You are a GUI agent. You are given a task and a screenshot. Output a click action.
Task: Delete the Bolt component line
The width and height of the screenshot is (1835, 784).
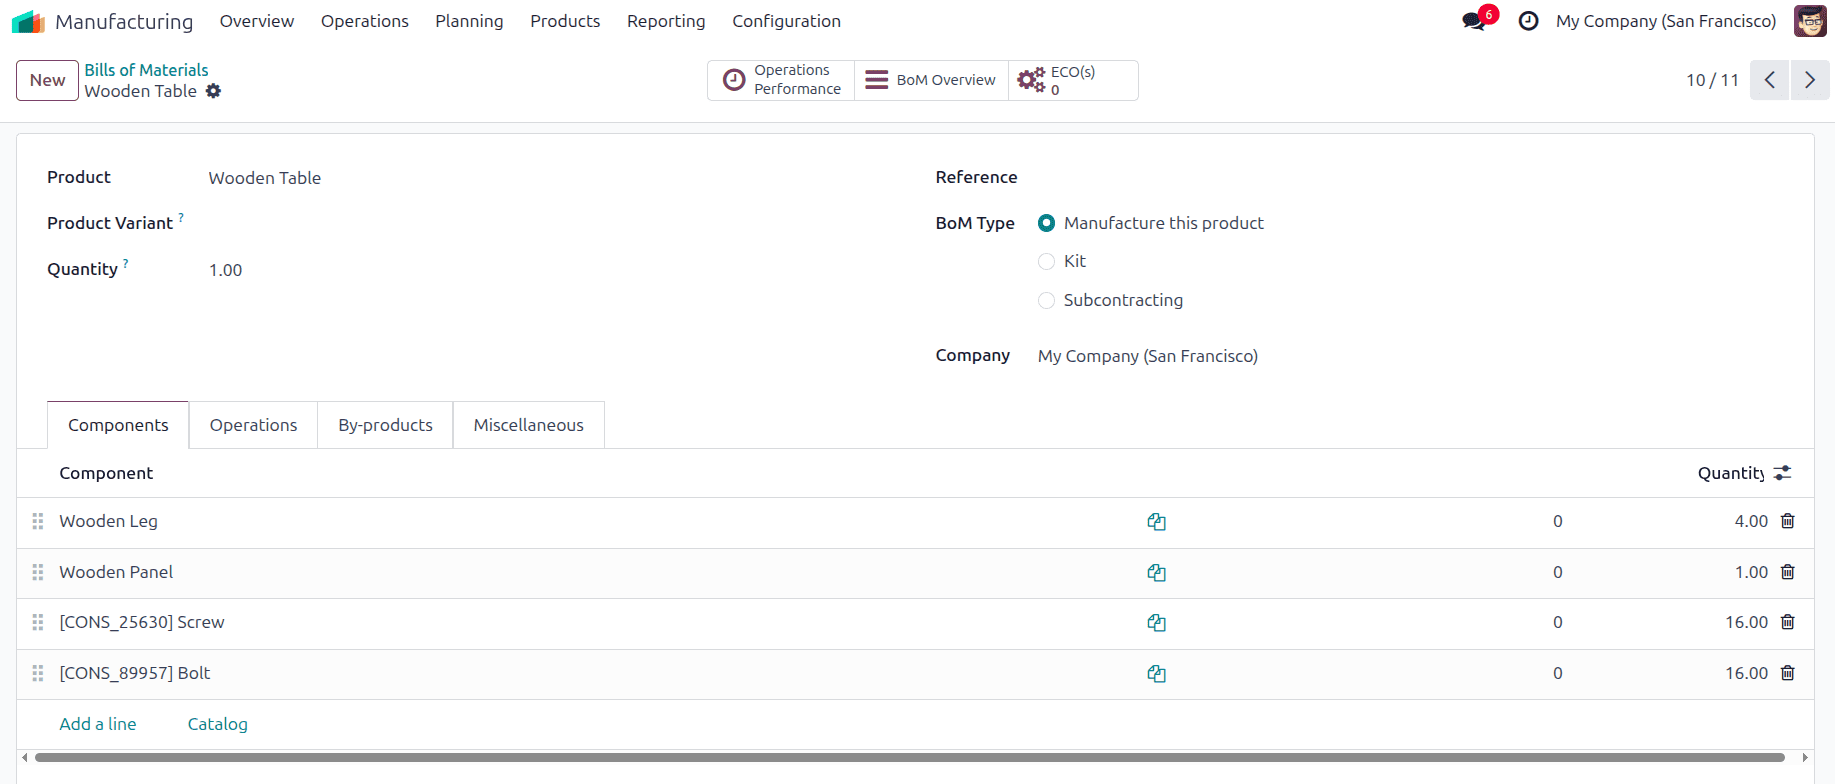(x=1788, y=673)
